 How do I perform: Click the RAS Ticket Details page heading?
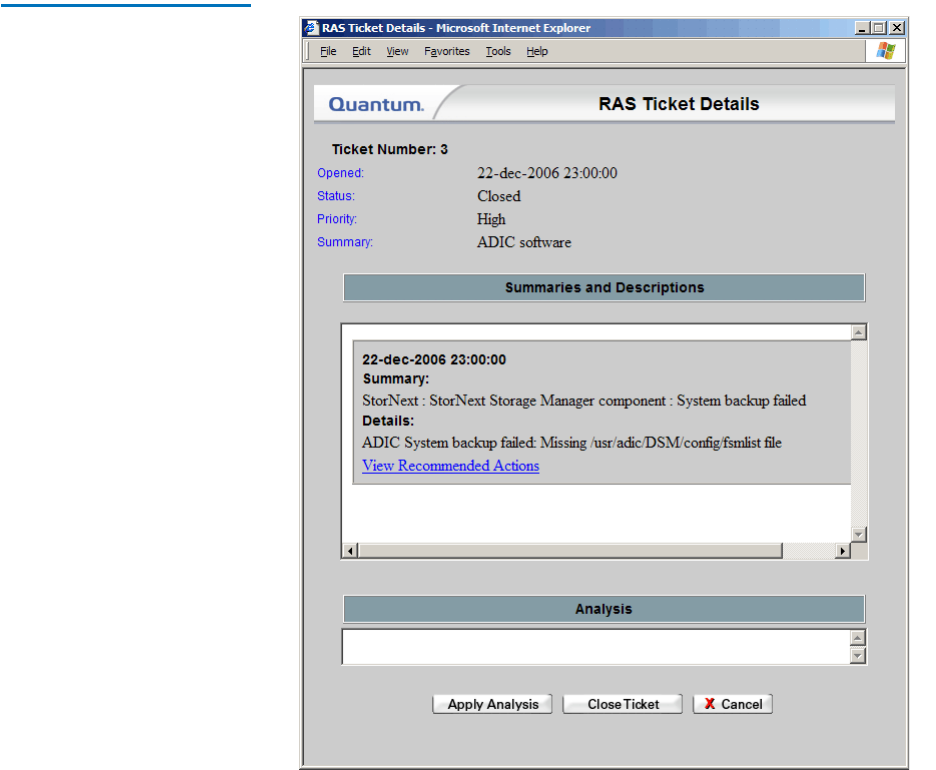[679, 104]
